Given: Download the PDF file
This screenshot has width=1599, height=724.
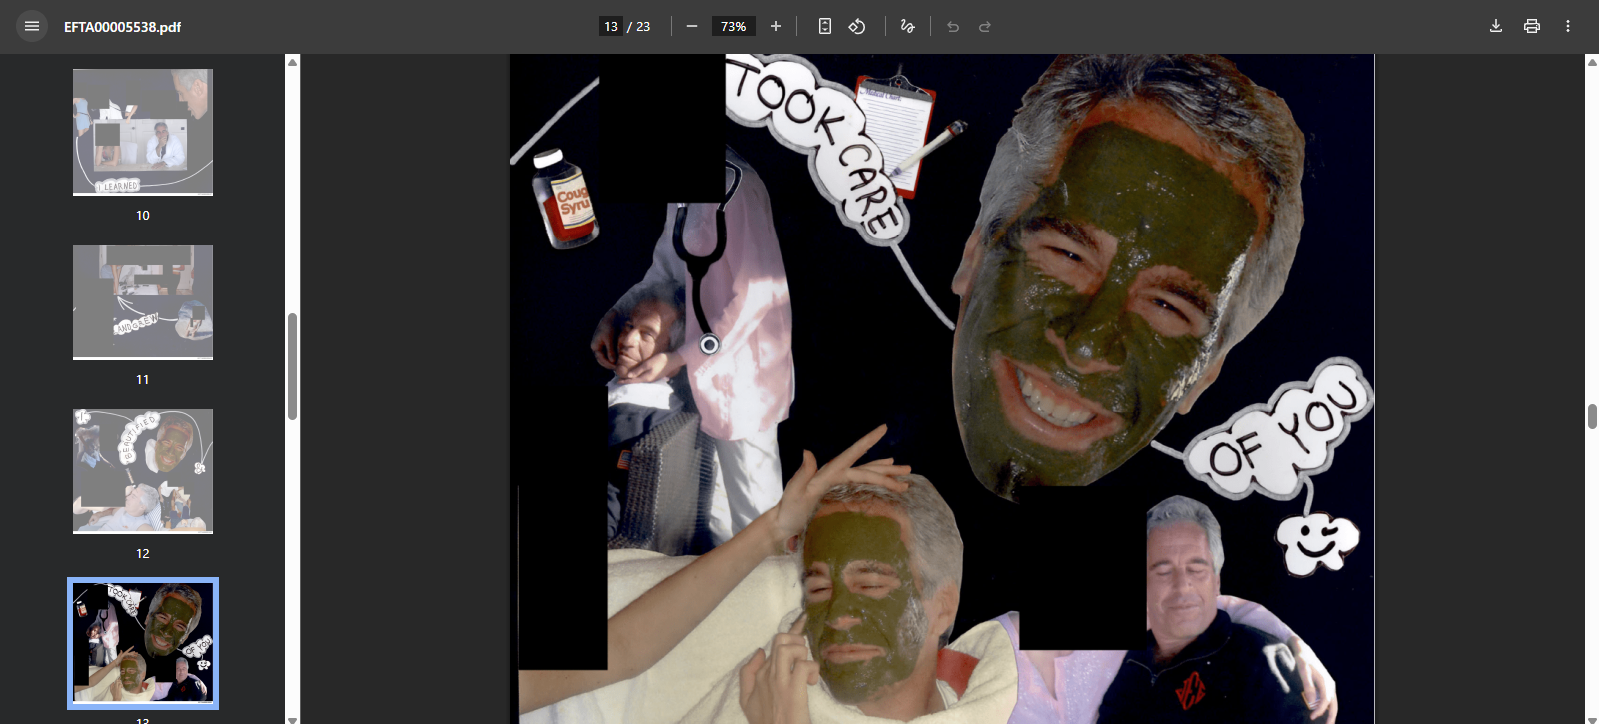Looking at the screenshot, I should coord(1496,26).
